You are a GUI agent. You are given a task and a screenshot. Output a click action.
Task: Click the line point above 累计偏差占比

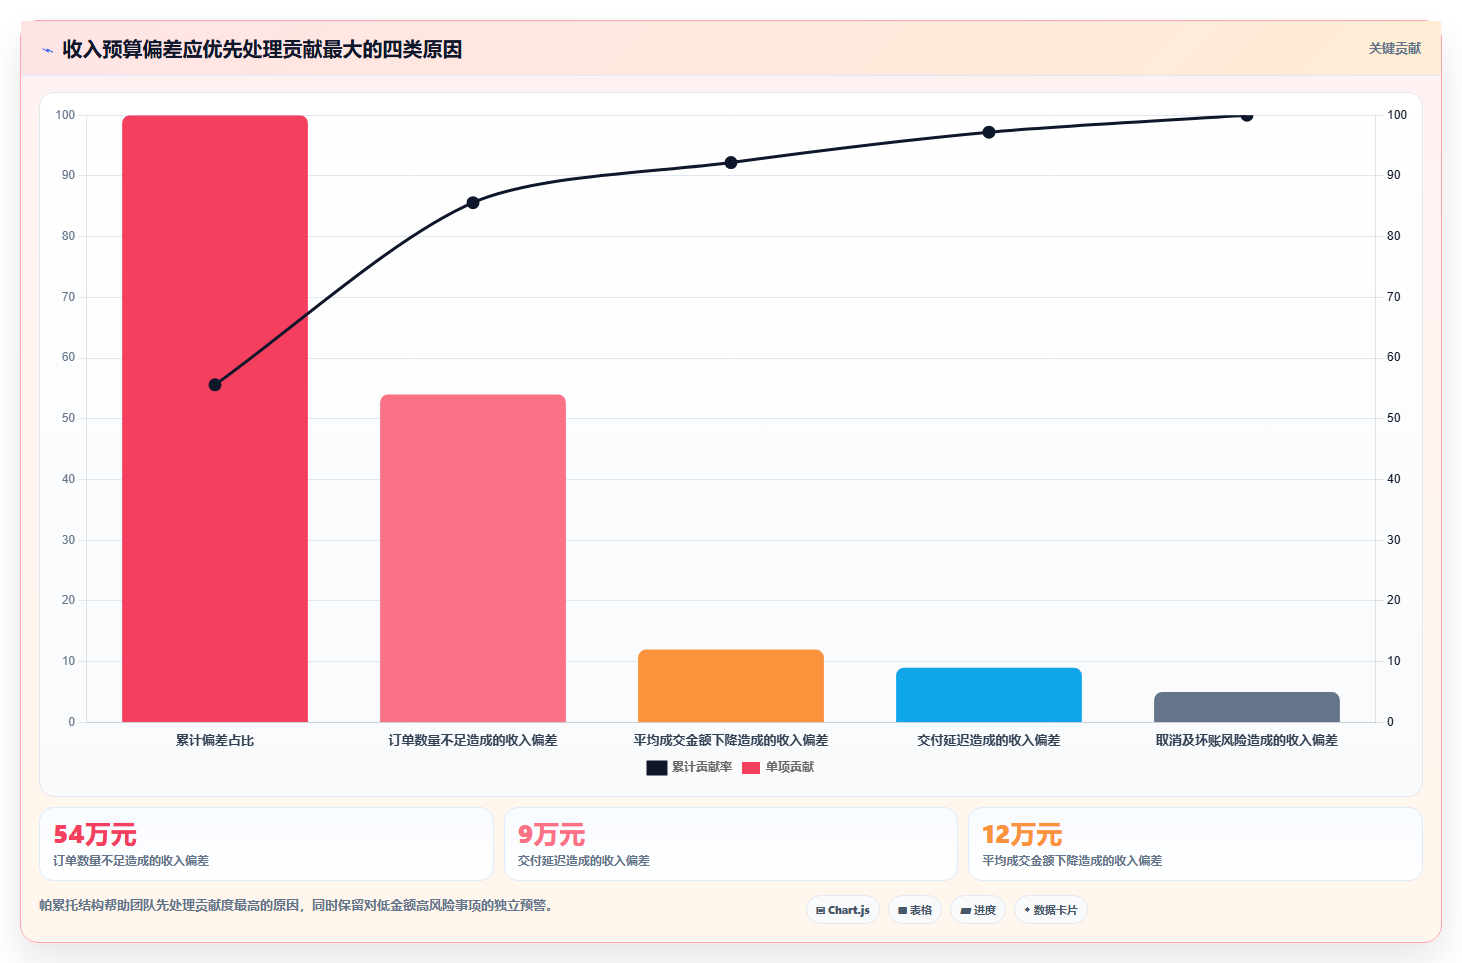point(215,385)
